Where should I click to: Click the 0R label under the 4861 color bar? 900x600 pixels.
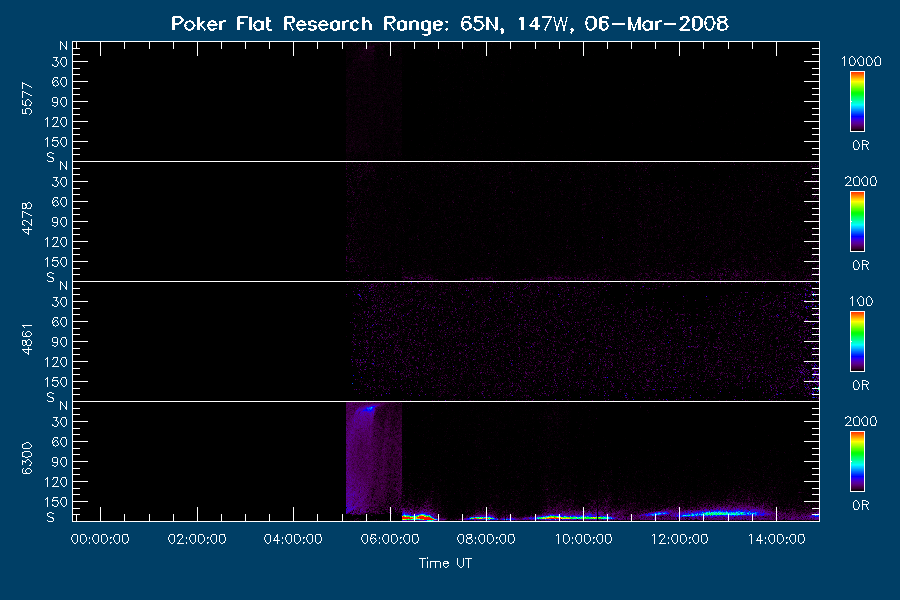pos(860,385)
